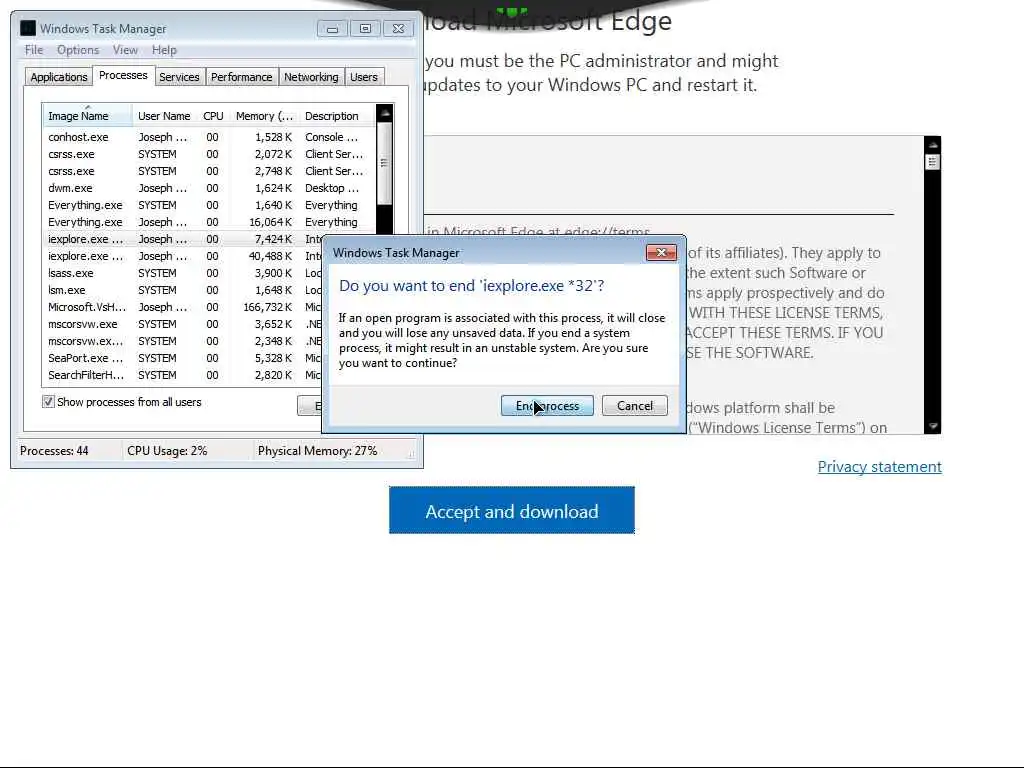The image size is (1024, 768).
Task: Select the Processes tab
Action: point(123,76)
